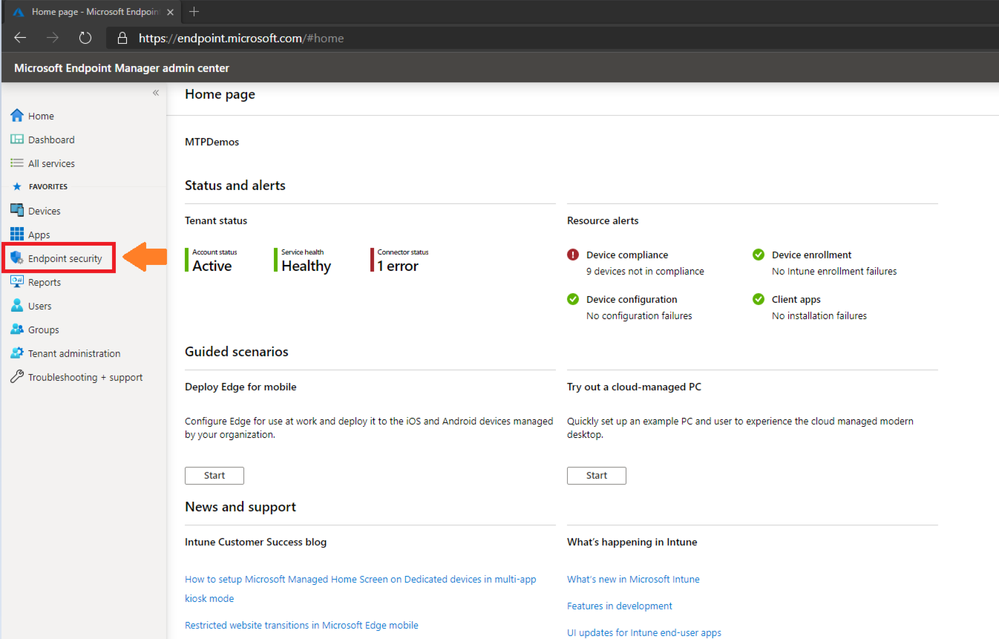The height and width of the screenshot is (639, 999).
Task: Collapse the sidebar navigation menu
Action: pyautogui.click(x=155, y=93)
